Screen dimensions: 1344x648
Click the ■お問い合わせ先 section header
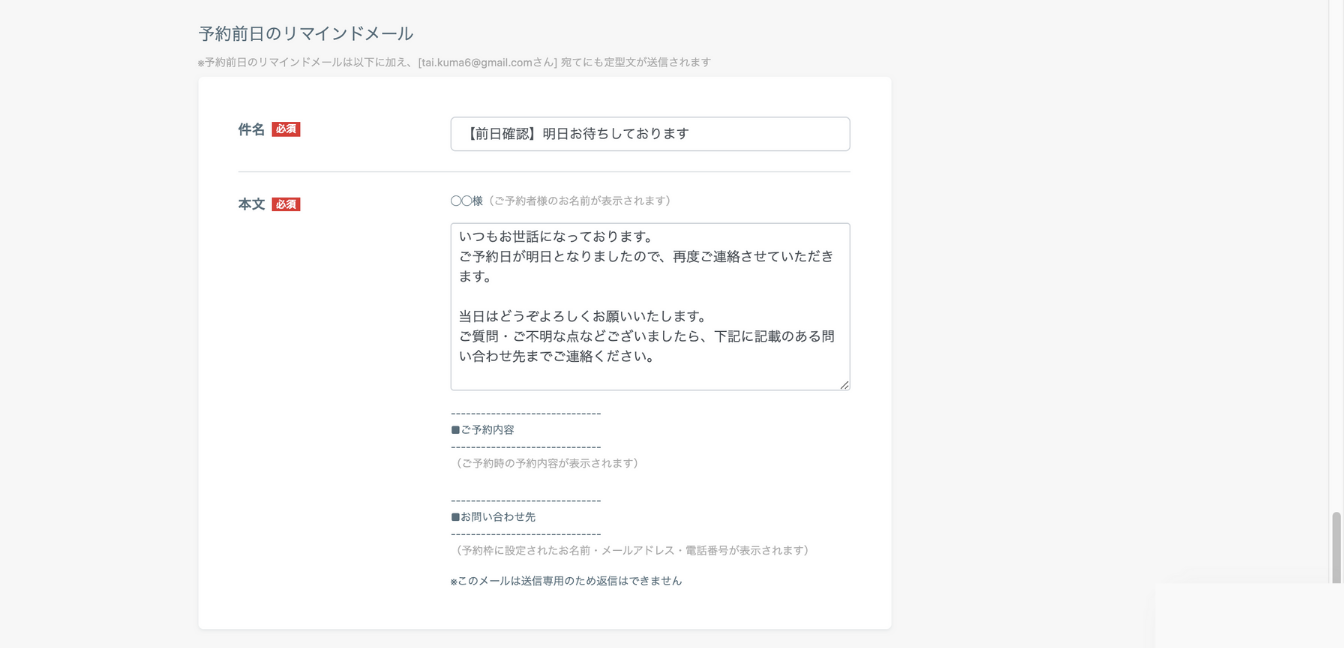[494, 517]
